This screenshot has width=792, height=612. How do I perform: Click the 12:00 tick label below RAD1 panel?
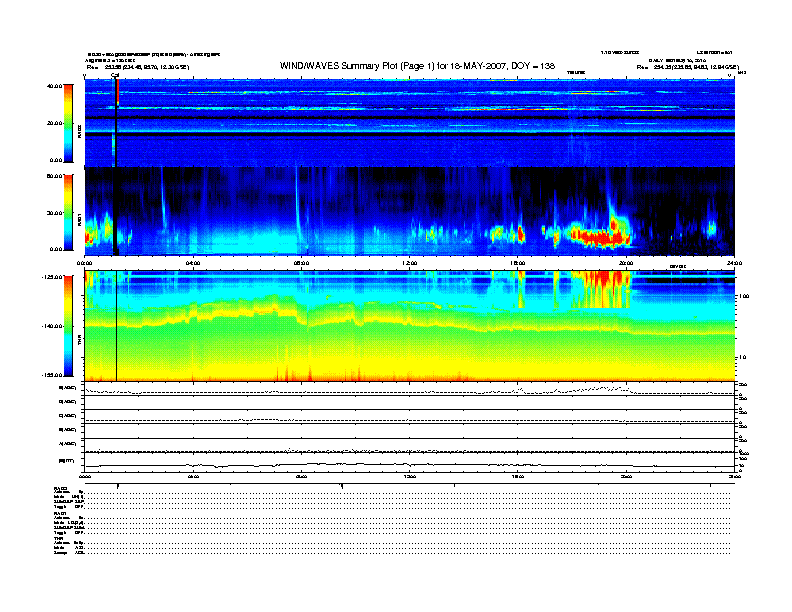click(410, 263)
